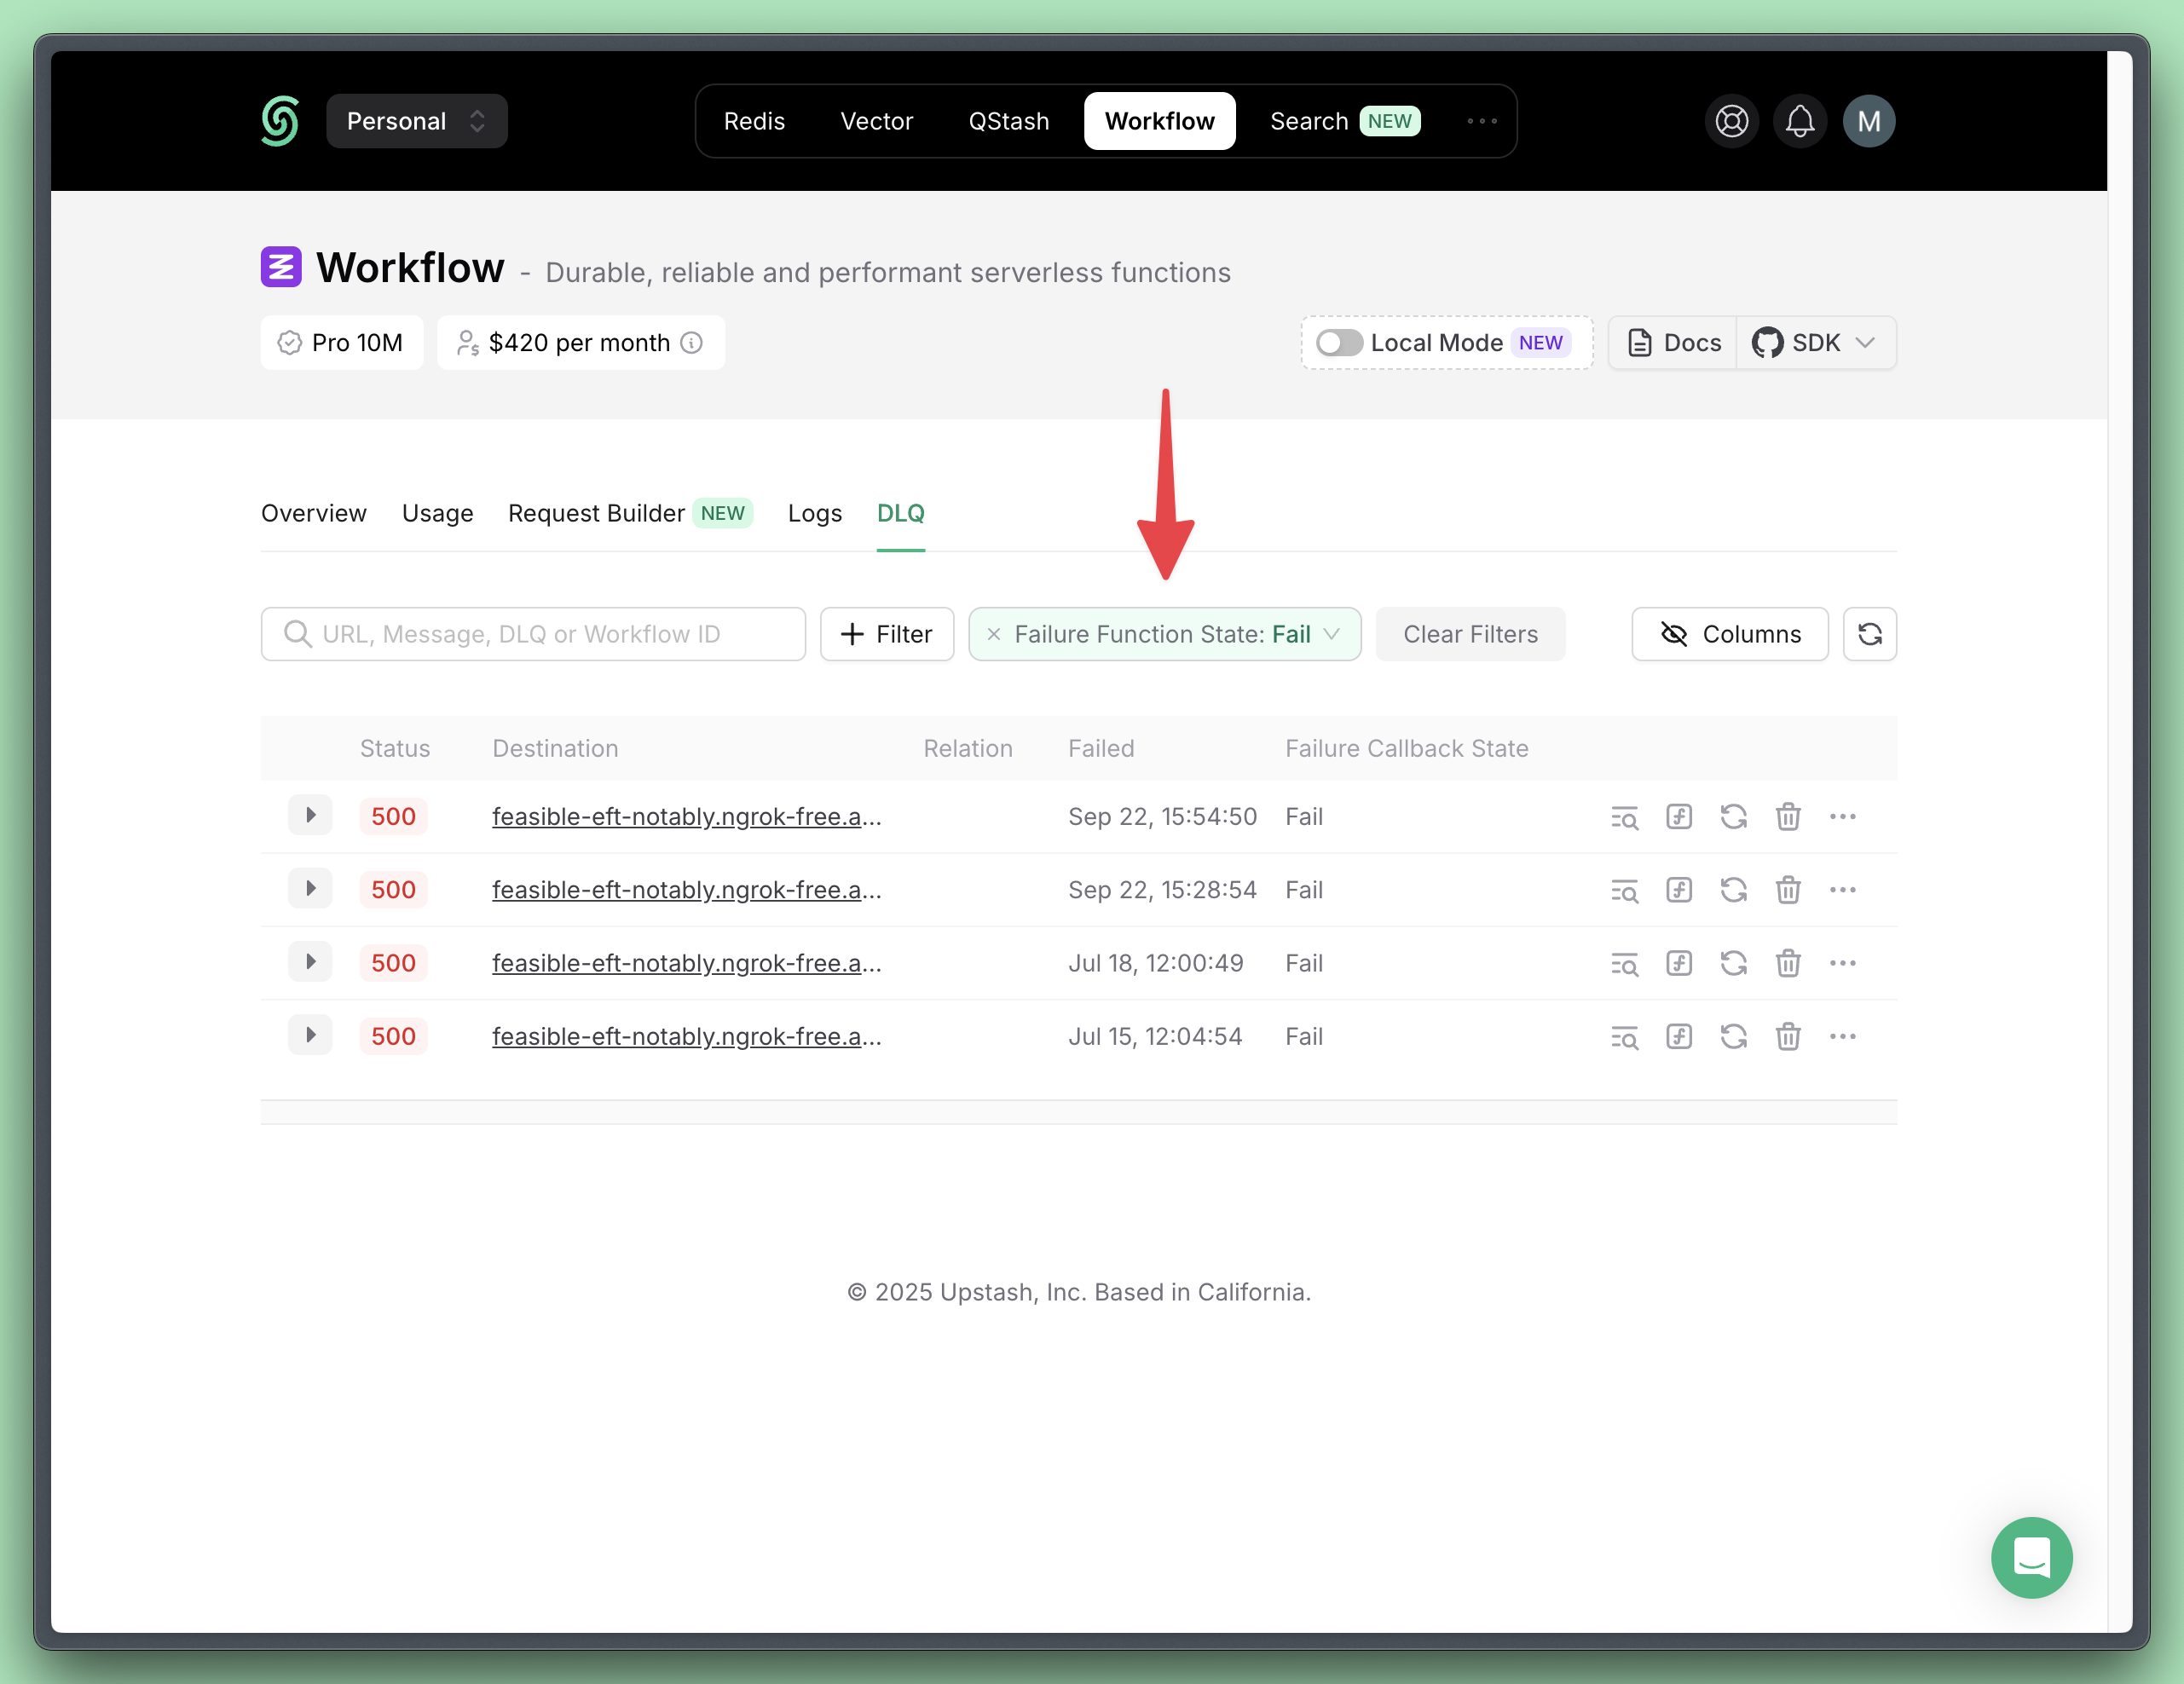This screenshot has height=1684, width=2184.
Task: Click the 500 status badge in Jul 18 row
Action: (x=393, y=963)
